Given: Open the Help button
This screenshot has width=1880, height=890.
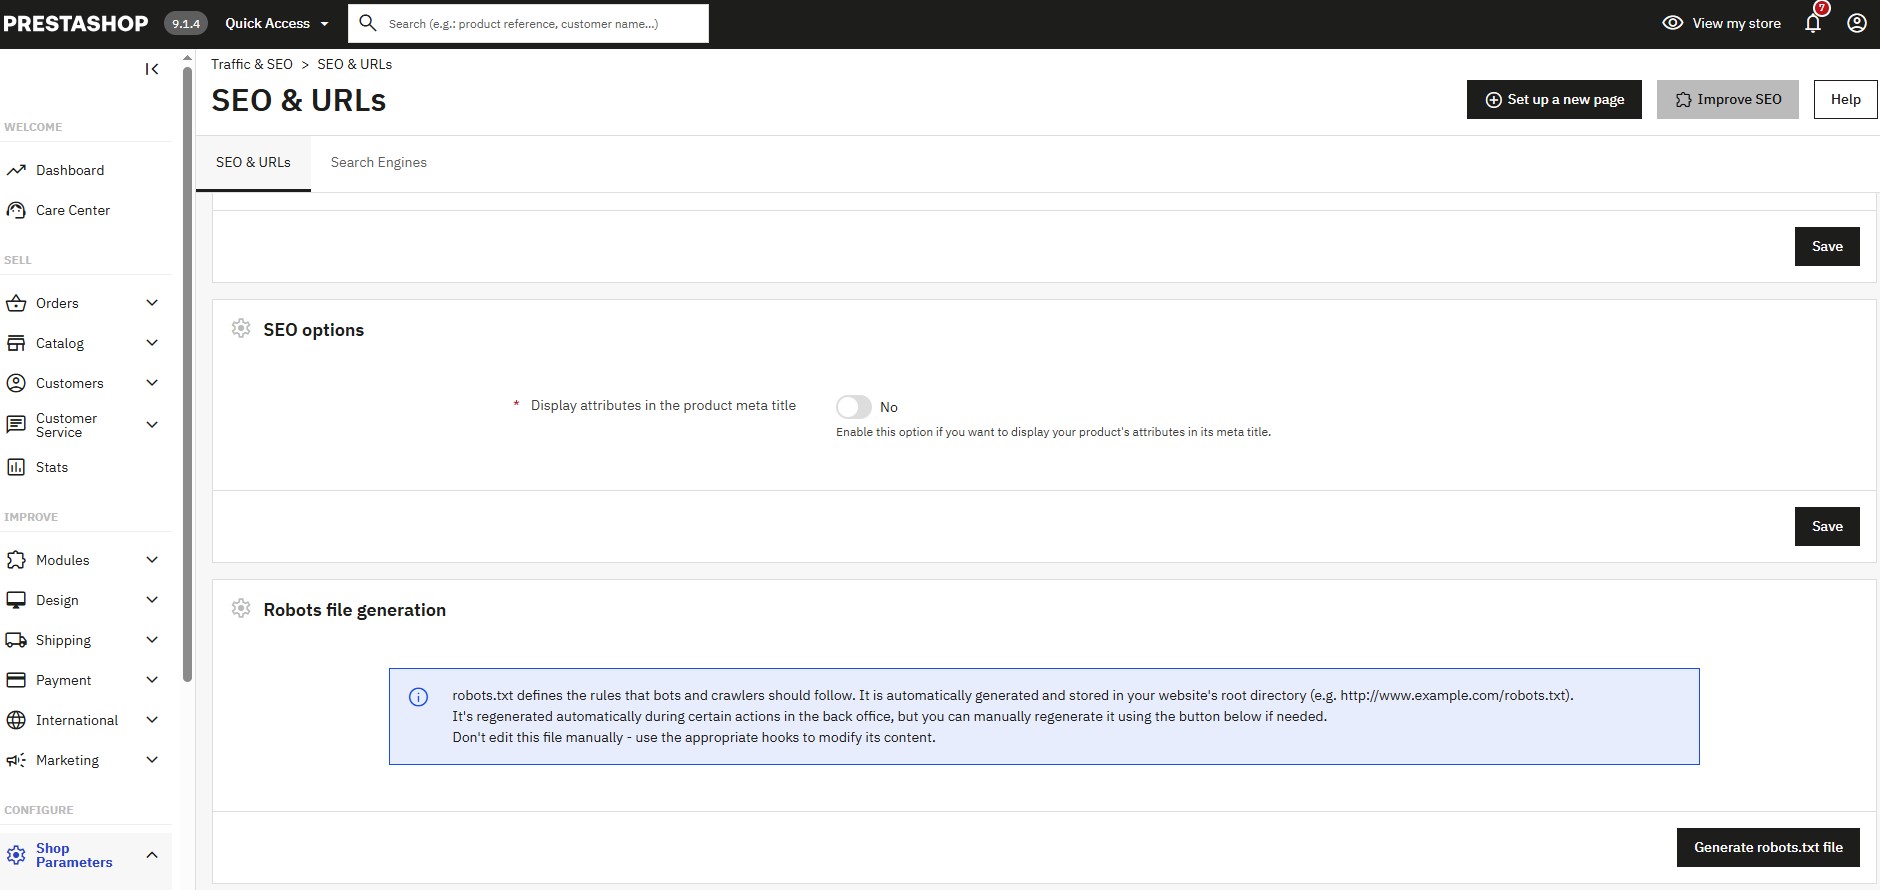Looking at the screenshot, I should pyautogui.click(x=1846, y=99).
